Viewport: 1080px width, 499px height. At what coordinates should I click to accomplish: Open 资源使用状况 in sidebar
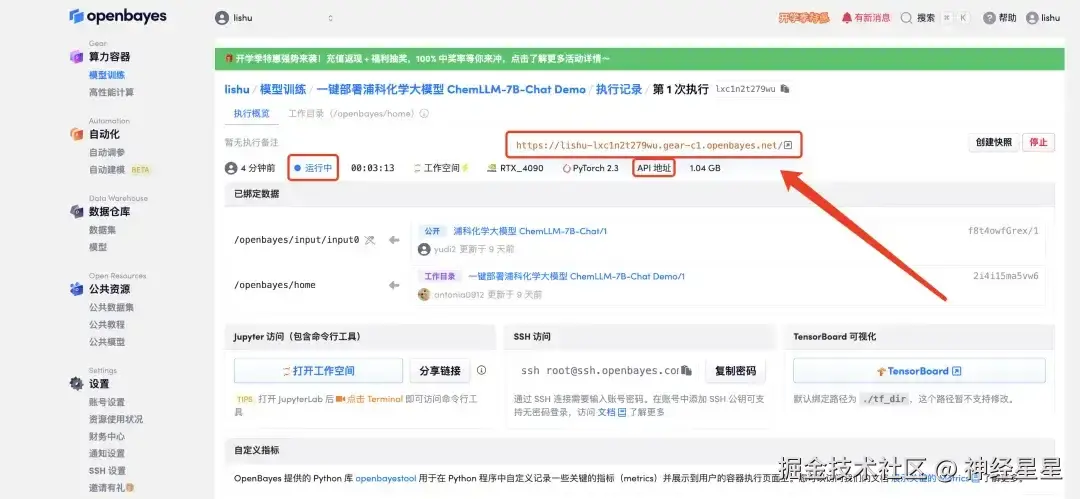coord(116,419)
